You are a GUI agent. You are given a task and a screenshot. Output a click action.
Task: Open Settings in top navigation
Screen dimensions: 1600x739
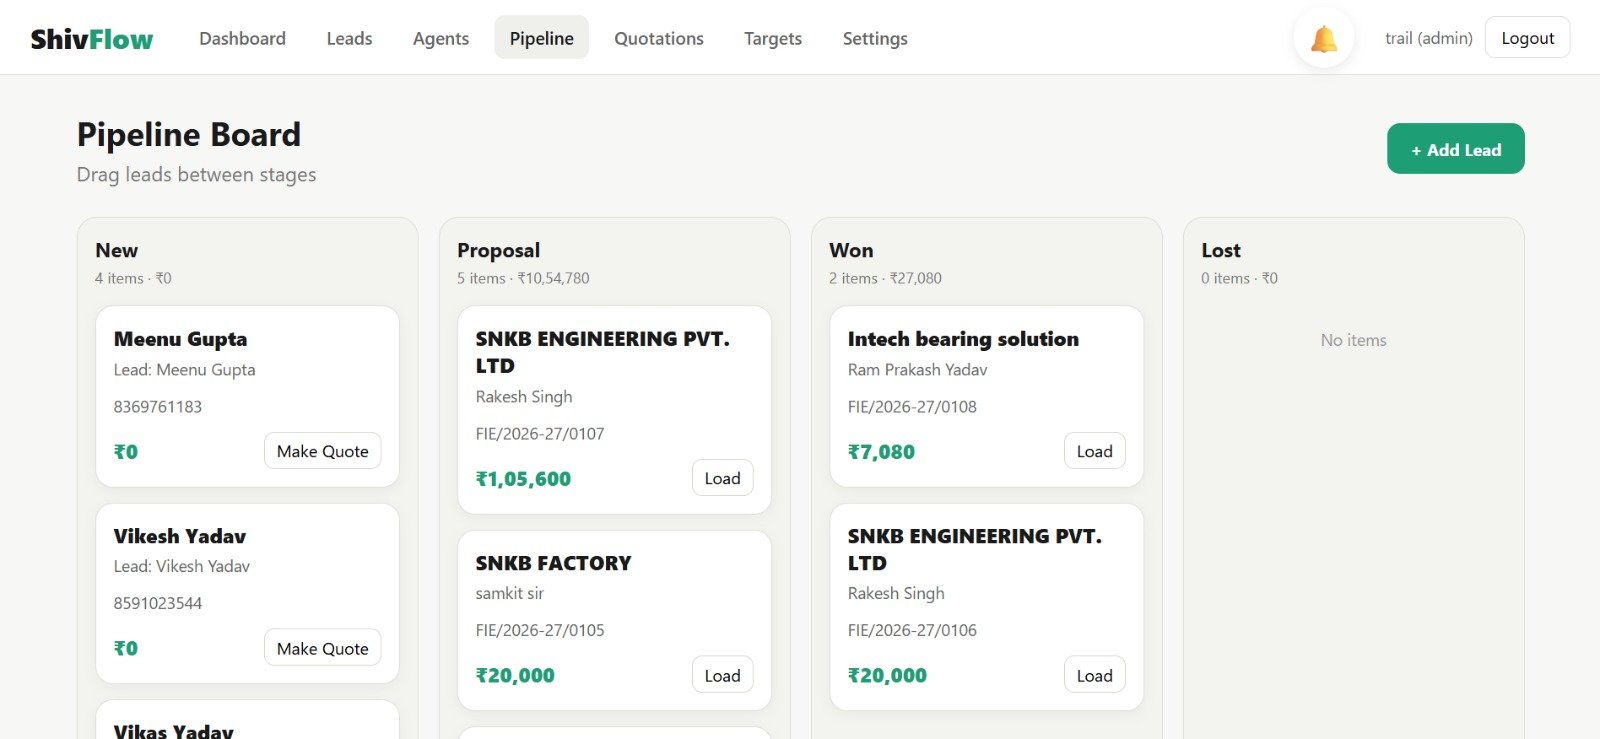pos(875,38)
